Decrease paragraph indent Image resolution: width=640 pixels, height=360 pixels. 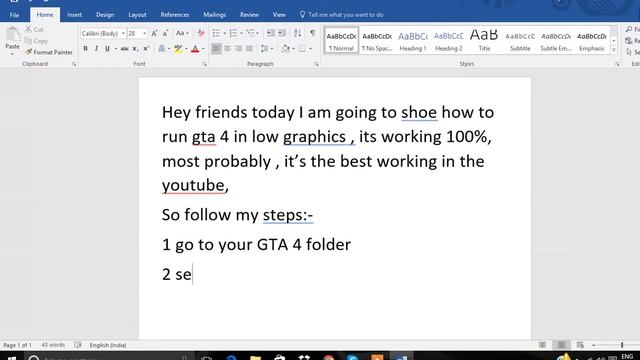270,33
